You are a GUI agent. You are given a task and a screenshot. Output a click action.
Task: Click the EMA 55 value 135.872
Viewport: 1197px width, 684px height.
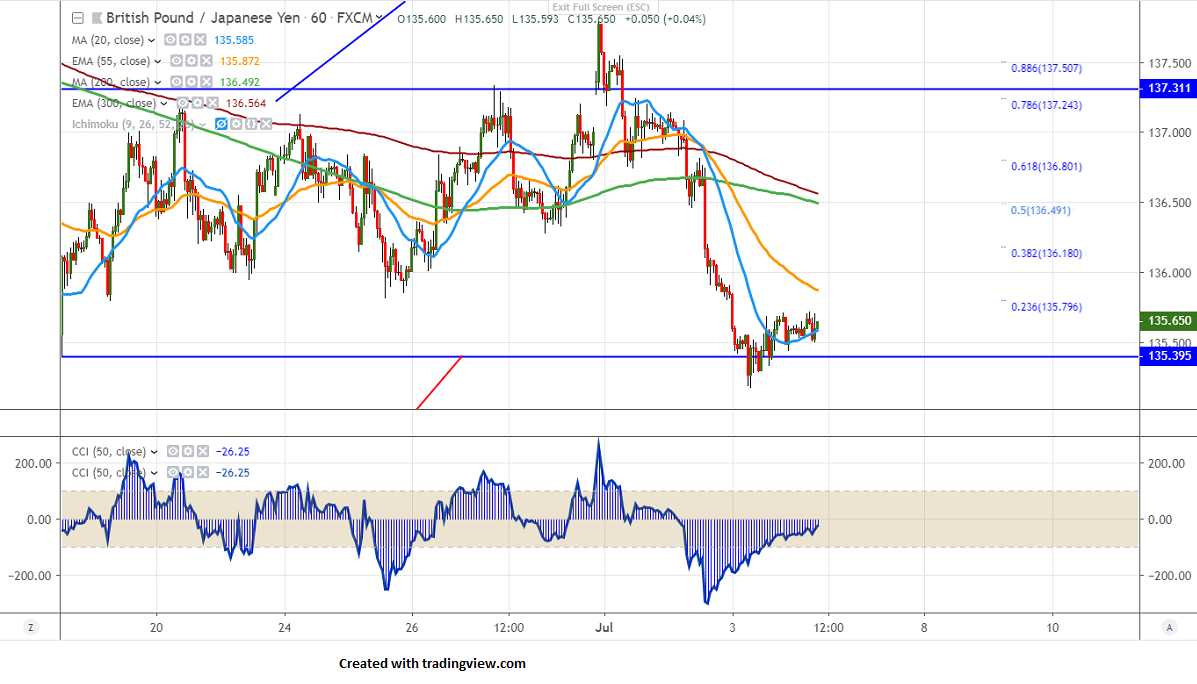click(x=240, y=61)
